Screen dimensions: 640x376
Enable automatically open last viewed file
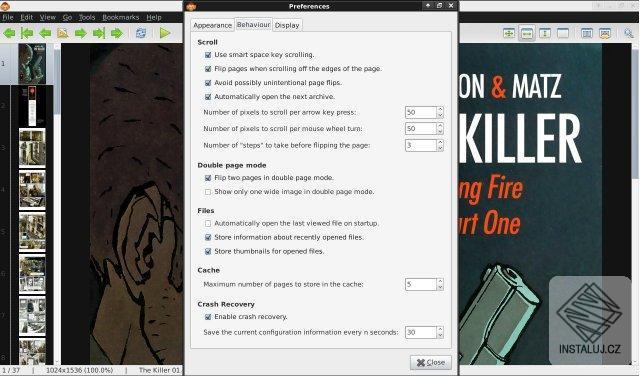point(208,224)
